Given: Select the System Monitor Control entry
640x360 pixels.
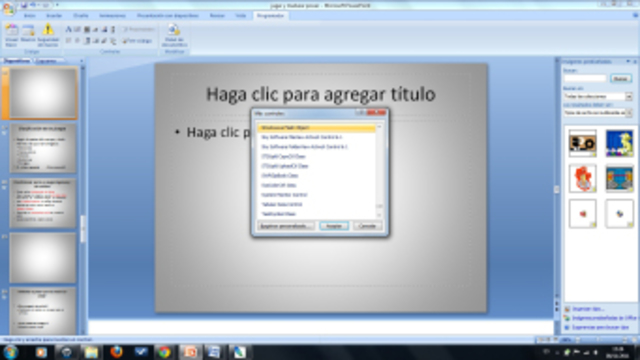Looking at the screenshot, I should [x=316, y=195].
